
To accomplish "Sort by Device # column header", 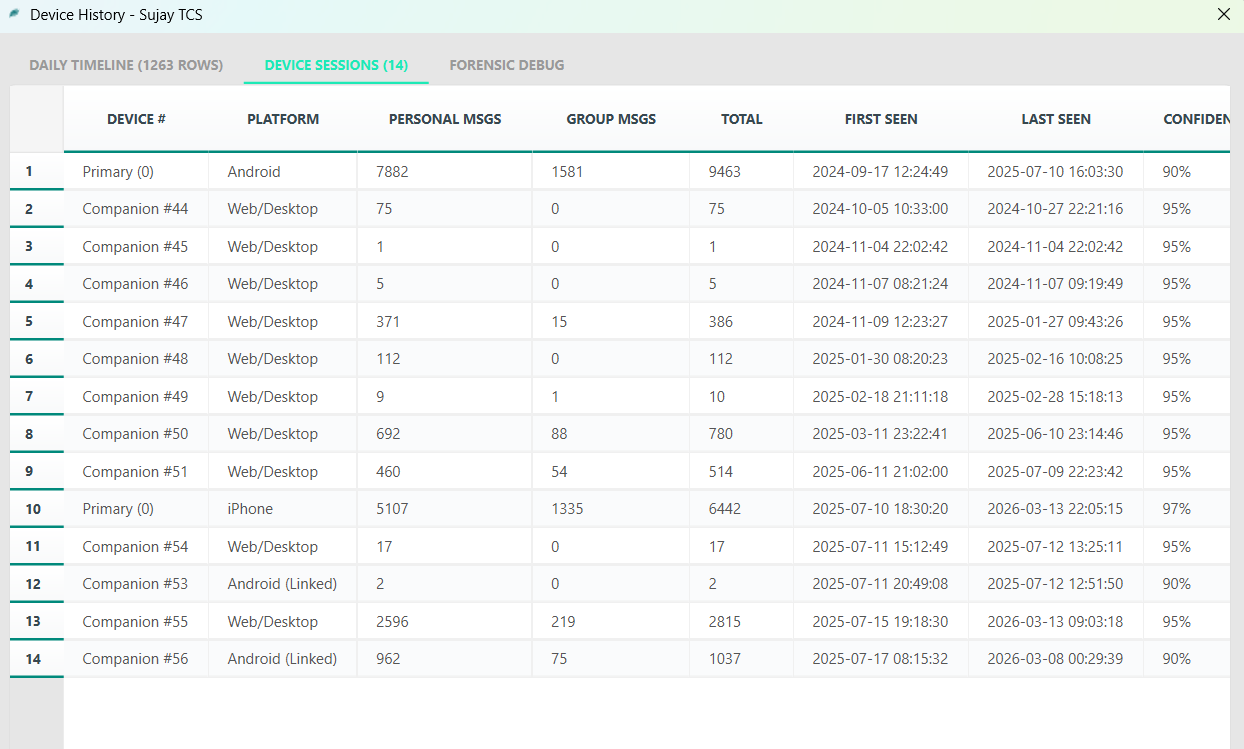I will tap(136, 119).
